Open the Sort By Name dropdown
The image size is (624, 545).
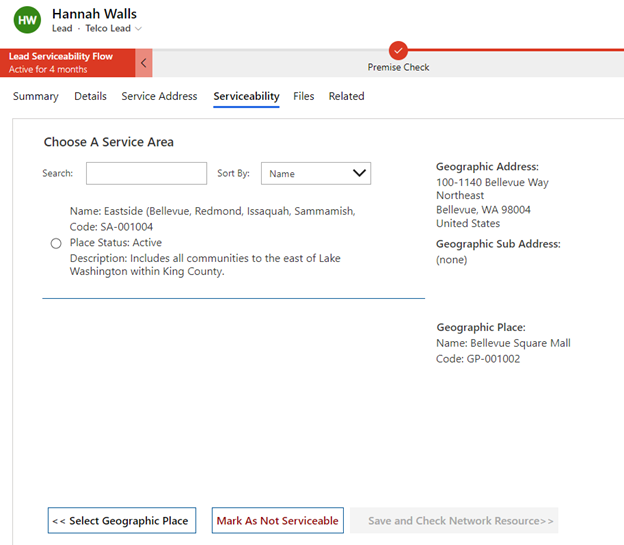(316, 173)
